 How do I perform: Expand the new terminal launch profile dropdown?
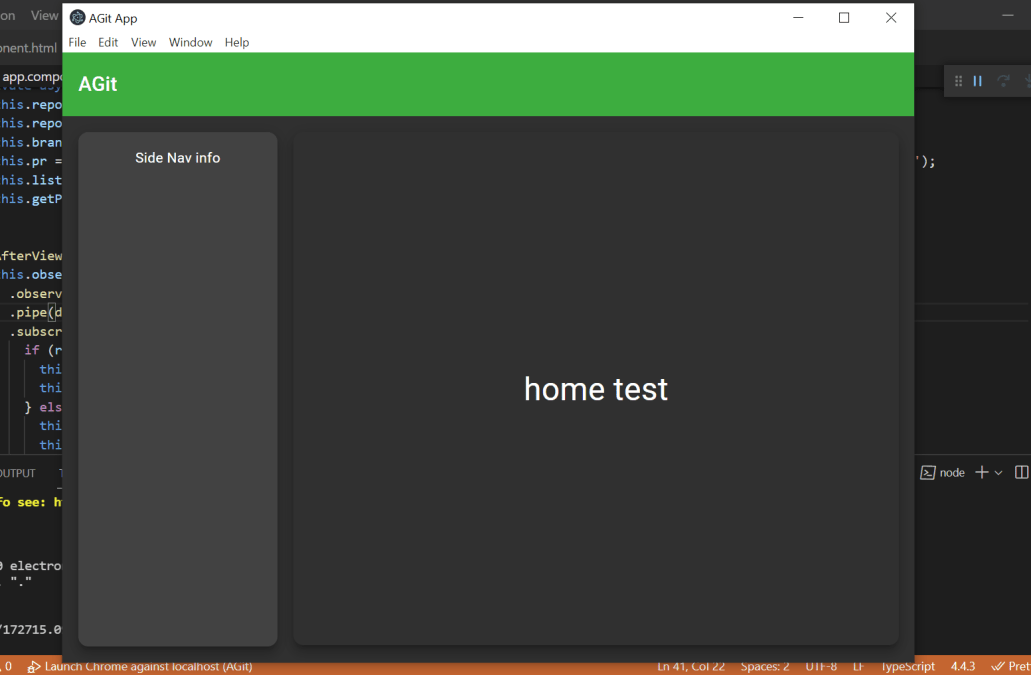tap(998, 472)
